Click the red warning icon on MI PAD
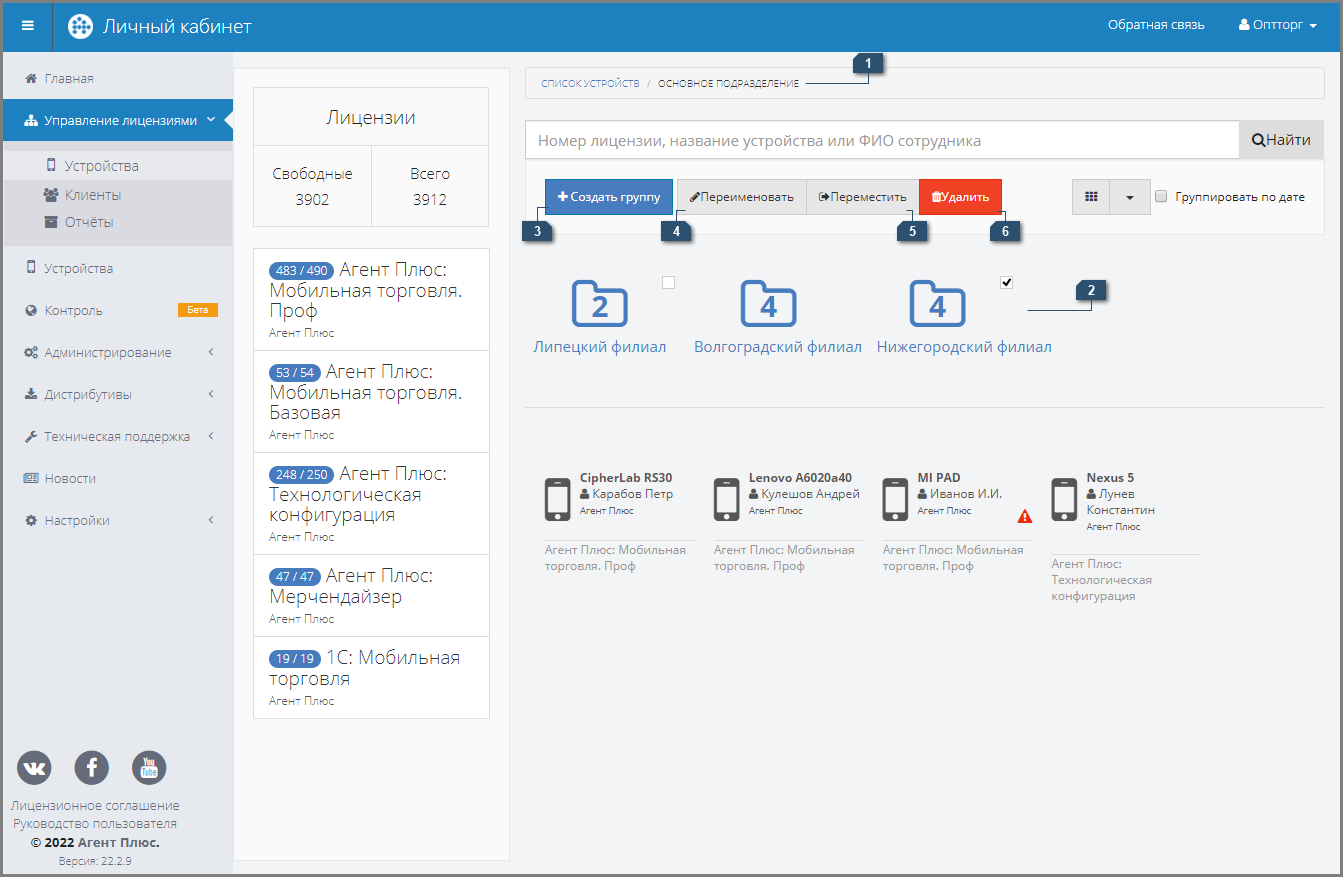The height and width of the screenshot is (877, 1343). click(1025, 517)
